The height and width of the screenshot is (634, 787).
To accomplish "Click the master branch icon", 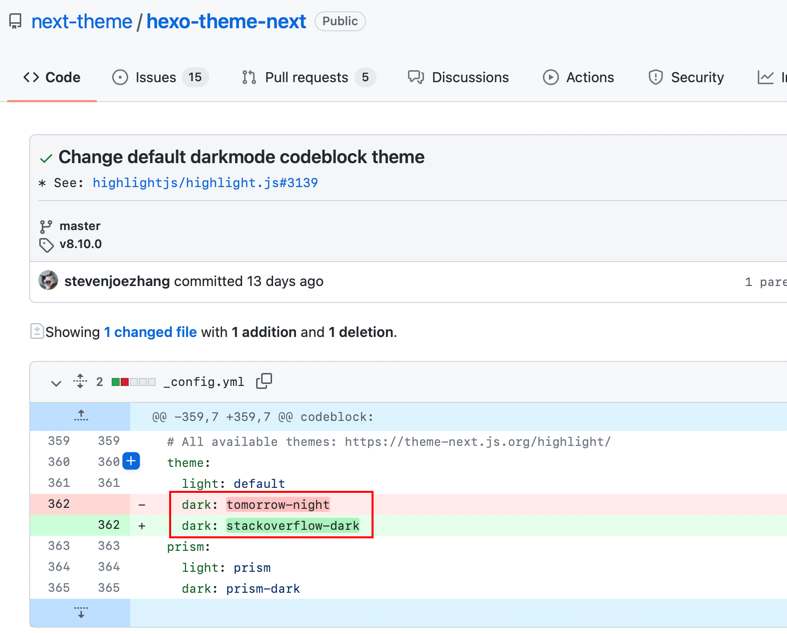I will [46, 226].
